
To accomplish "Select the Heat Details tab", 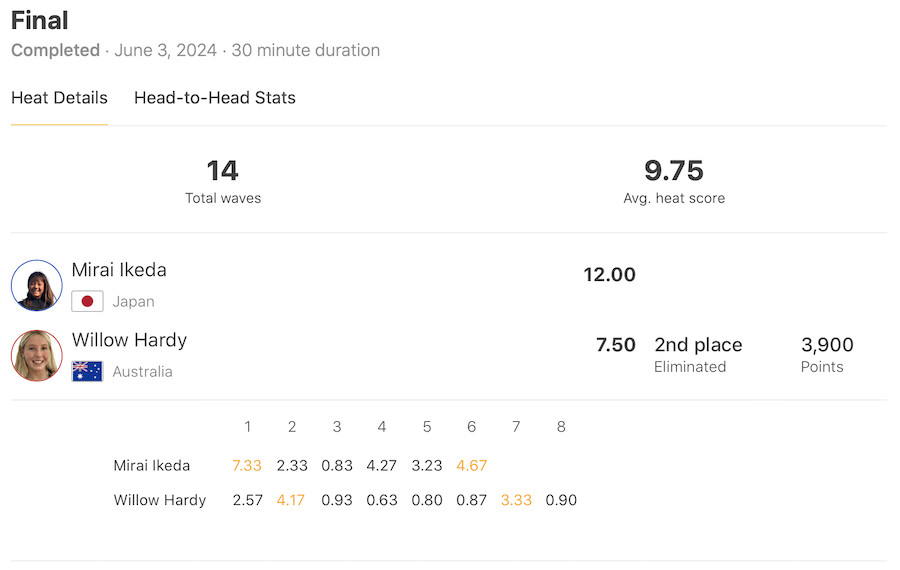I will coord(59,98).
